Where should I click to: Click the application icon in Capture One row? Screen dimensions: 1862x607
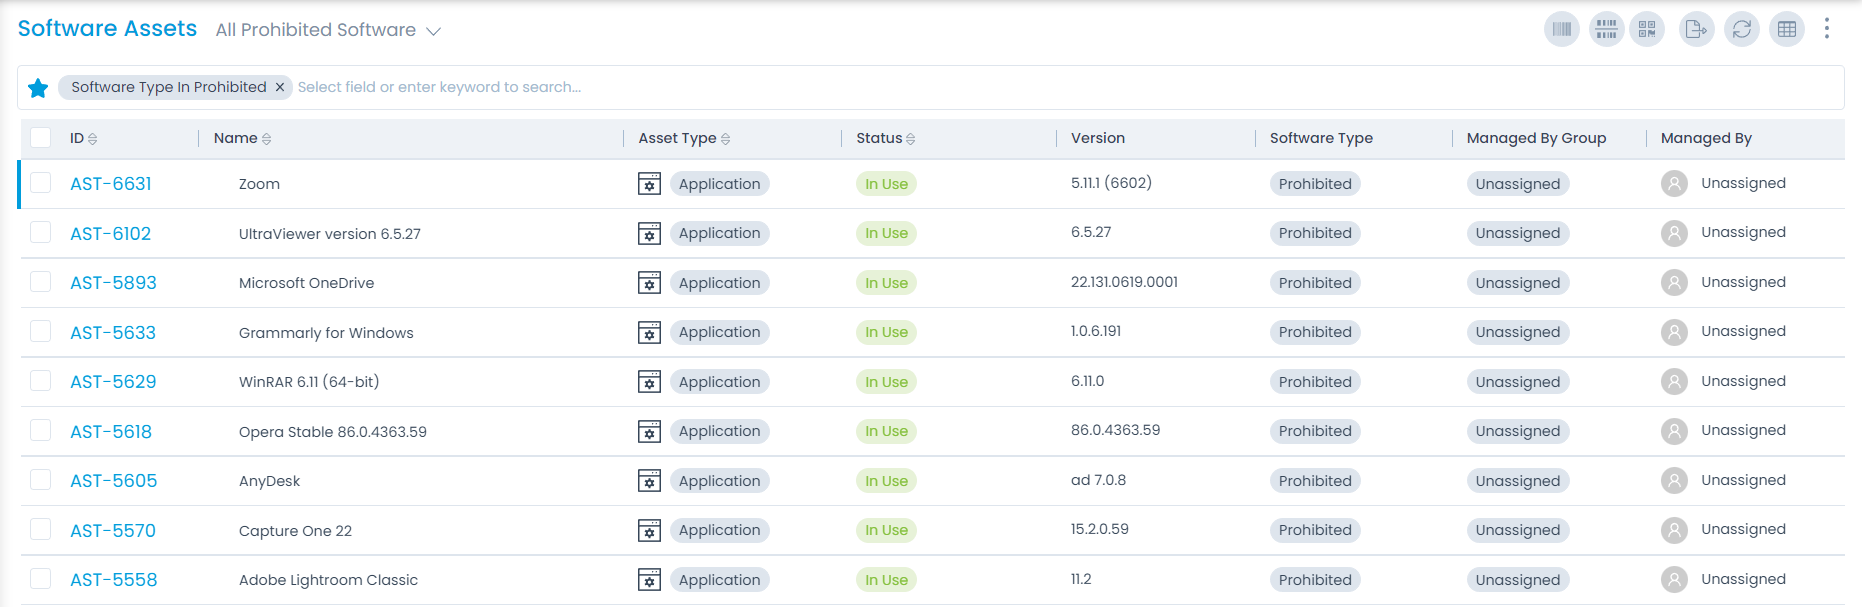point(650,530)
